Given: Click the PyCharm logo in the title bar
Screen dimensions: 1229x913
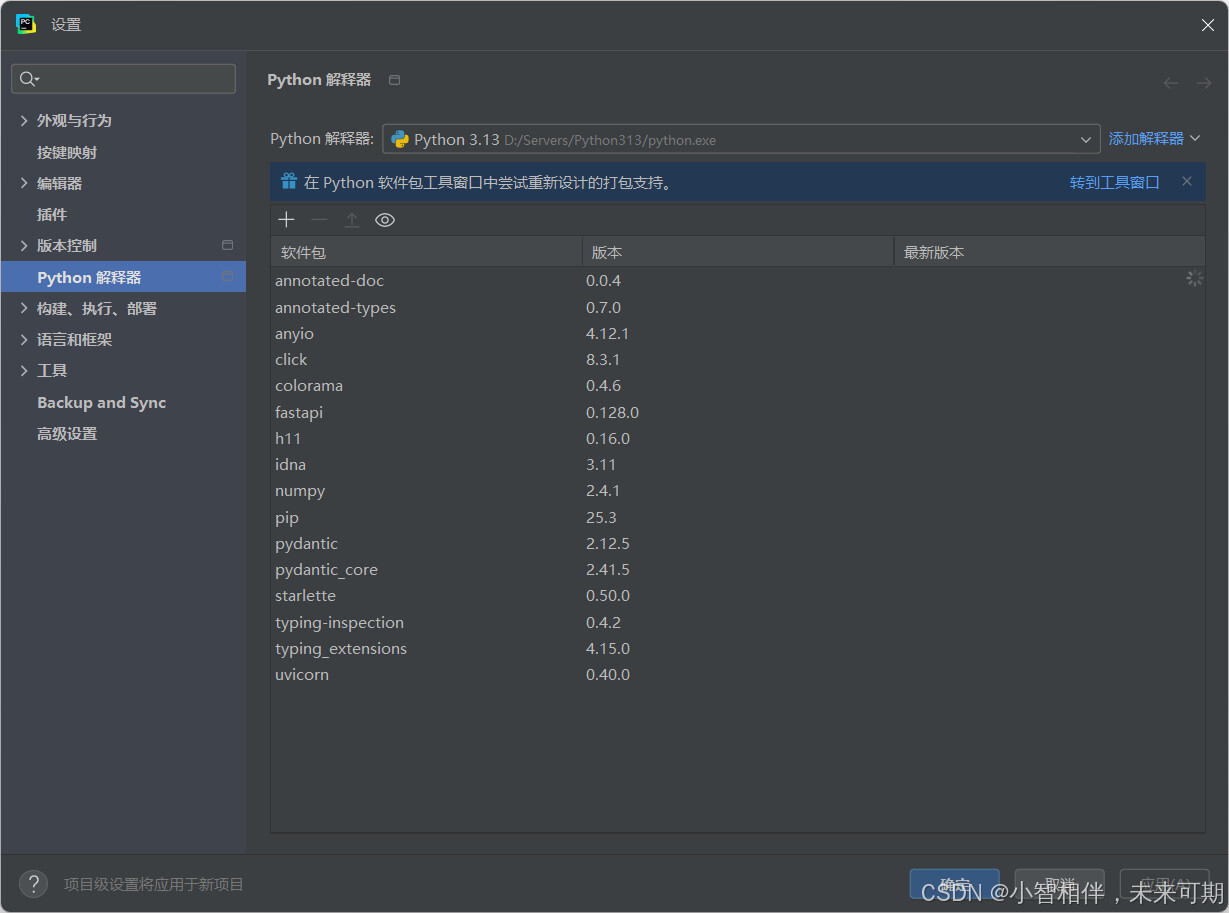Looking at the screenshot, I should [x=26, y=24].
